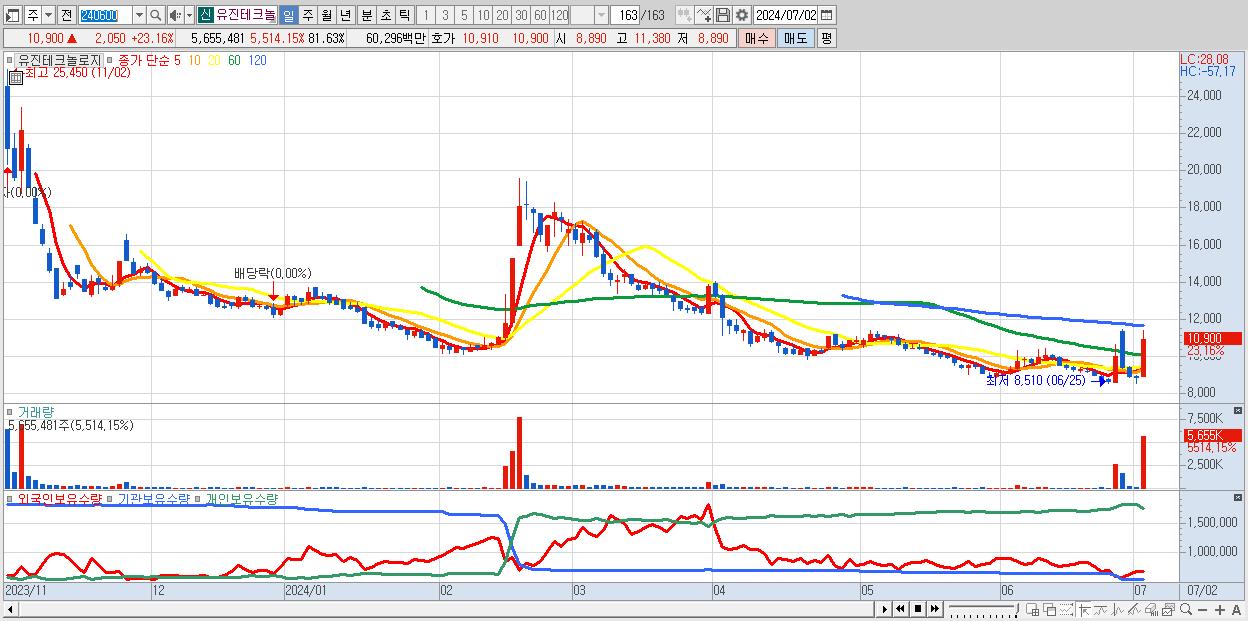Viewport: 1248px width, 621px height.
Task: Click the comparison chart icon before indicator icon
Action: click(x=685, y=15)
